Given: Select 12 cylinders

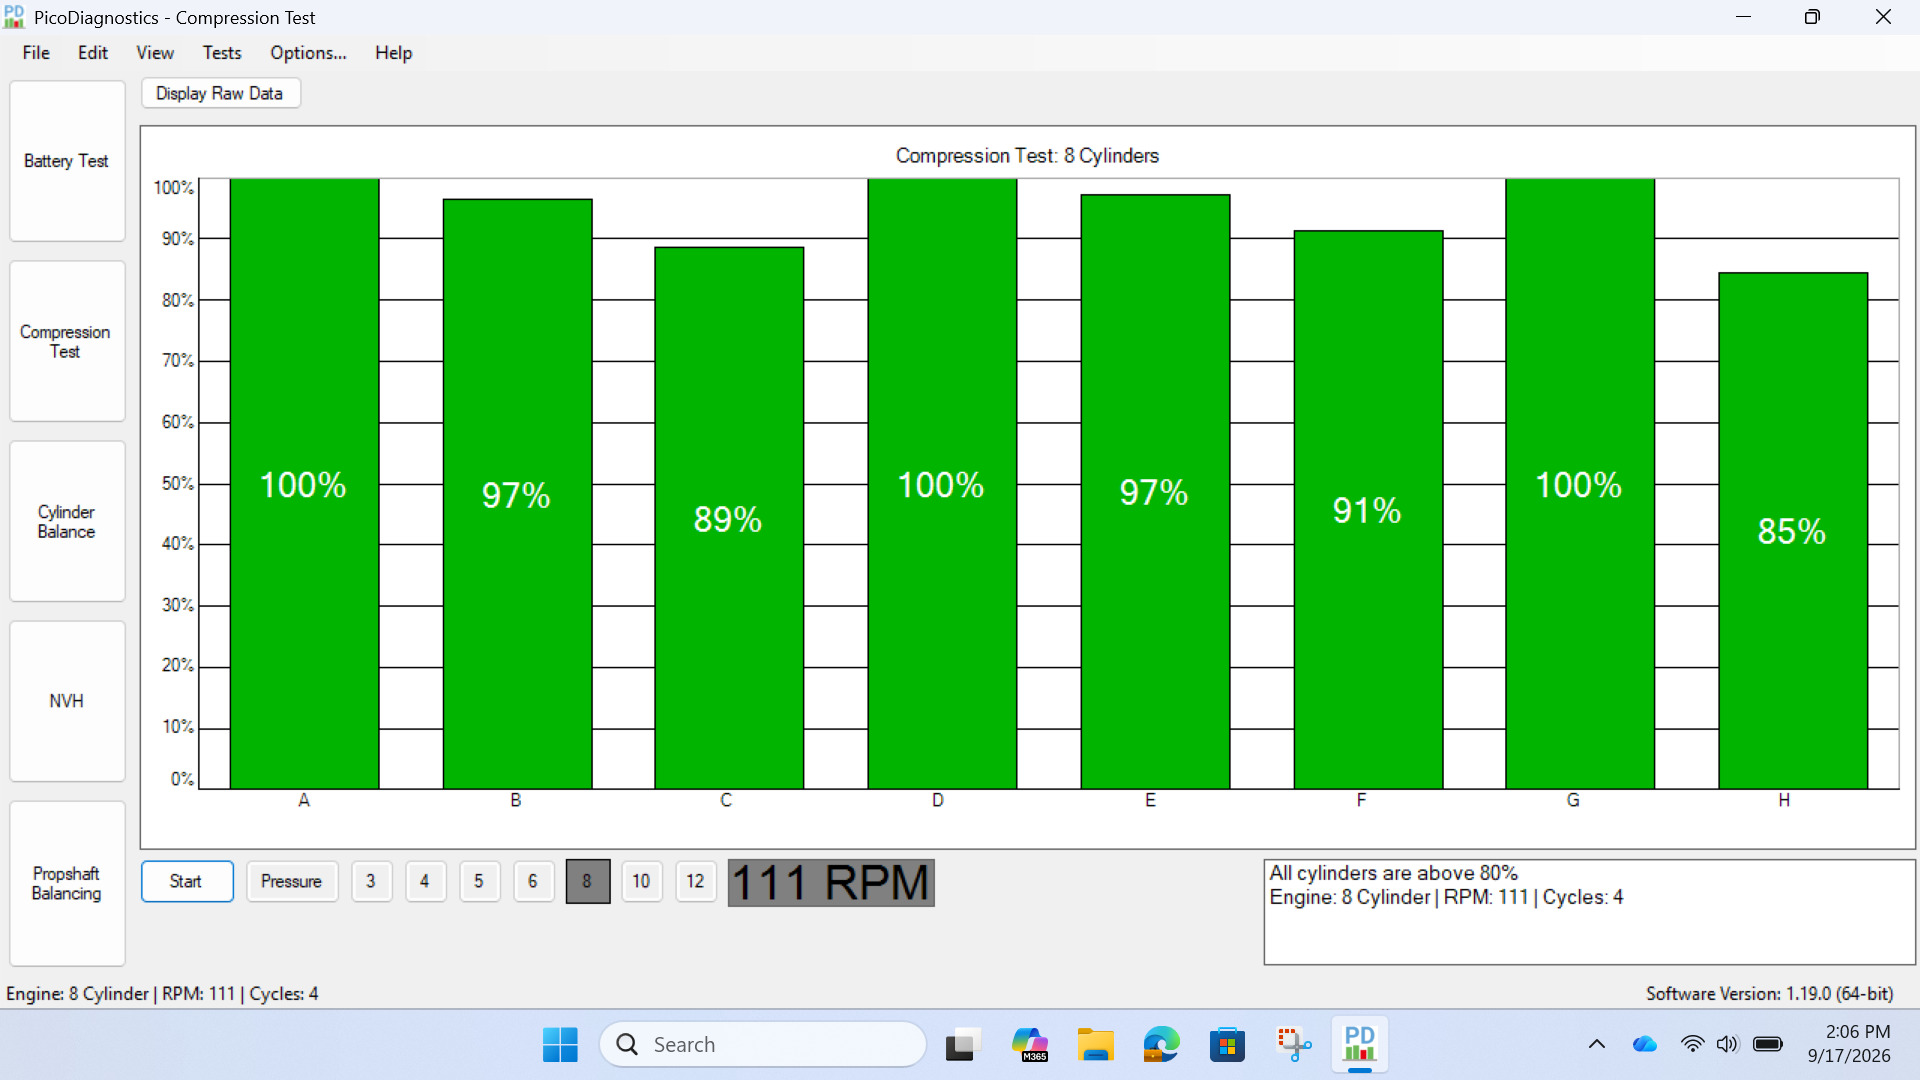Looking at the screenshot, I should [695, 881].
